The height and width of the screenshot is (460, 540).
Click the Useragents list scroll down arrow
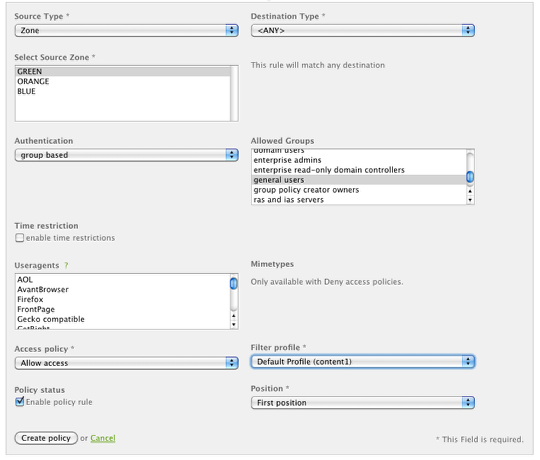pos(234,324)
